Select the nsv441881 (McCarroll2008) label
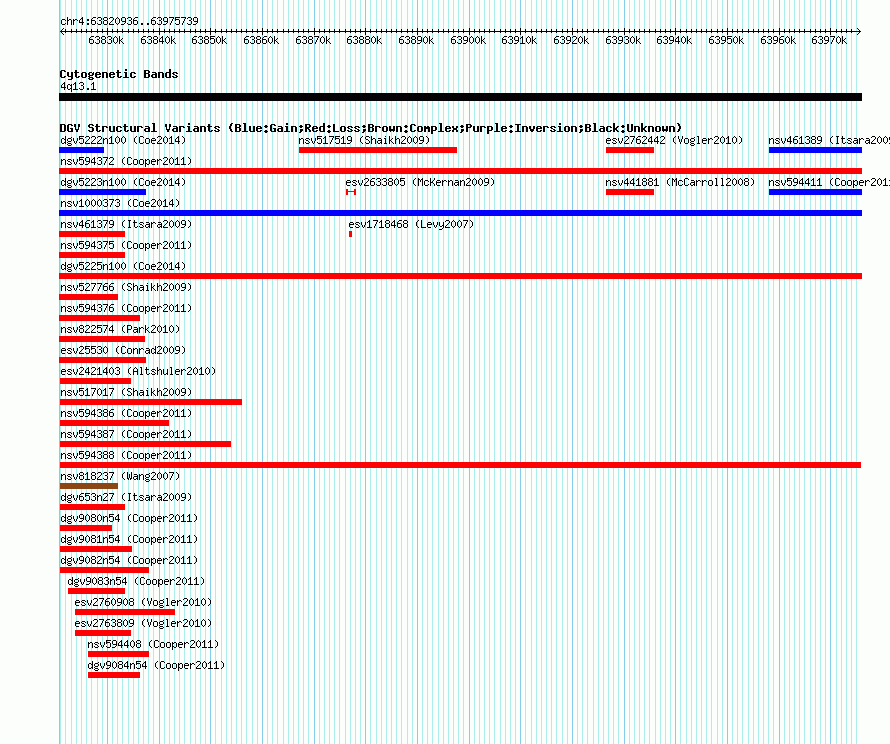 coord(680,182)
